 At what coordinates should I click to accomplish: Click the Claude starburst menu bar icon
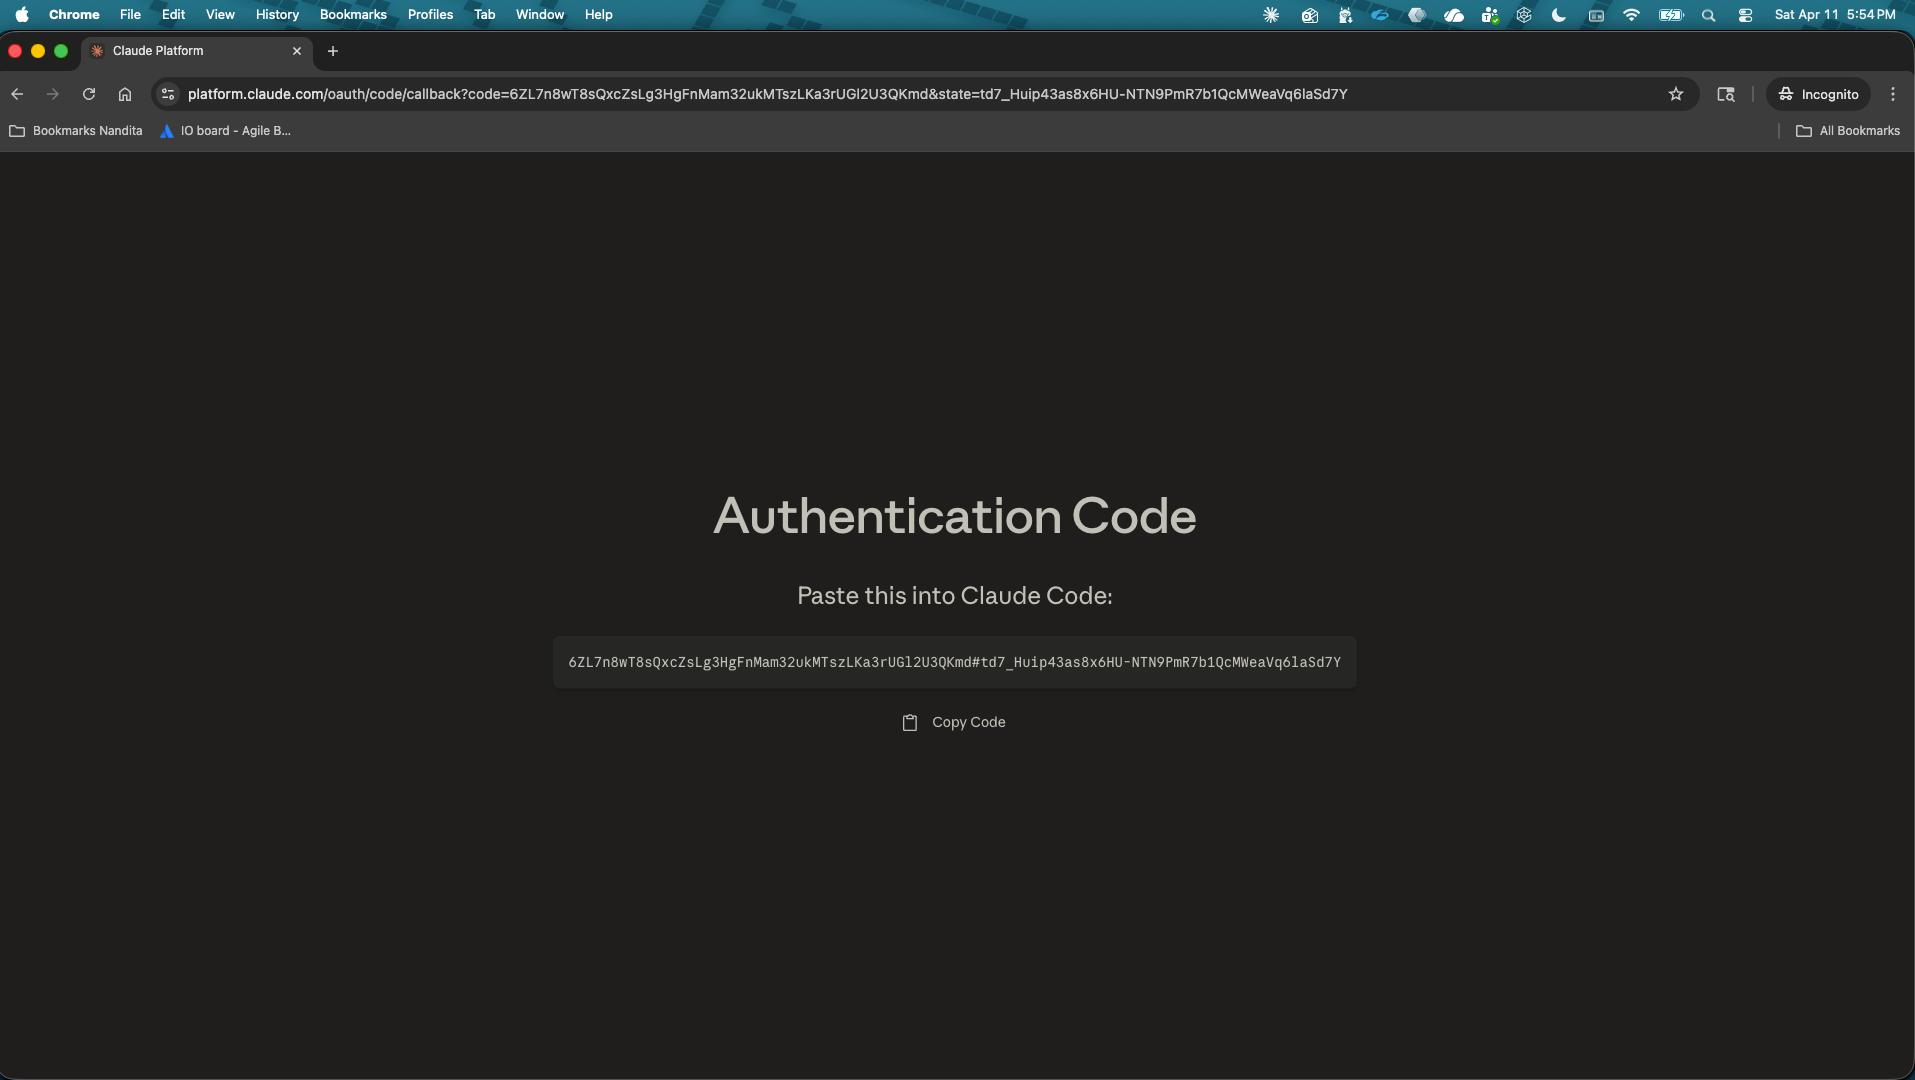click(x=1271, y=15)
